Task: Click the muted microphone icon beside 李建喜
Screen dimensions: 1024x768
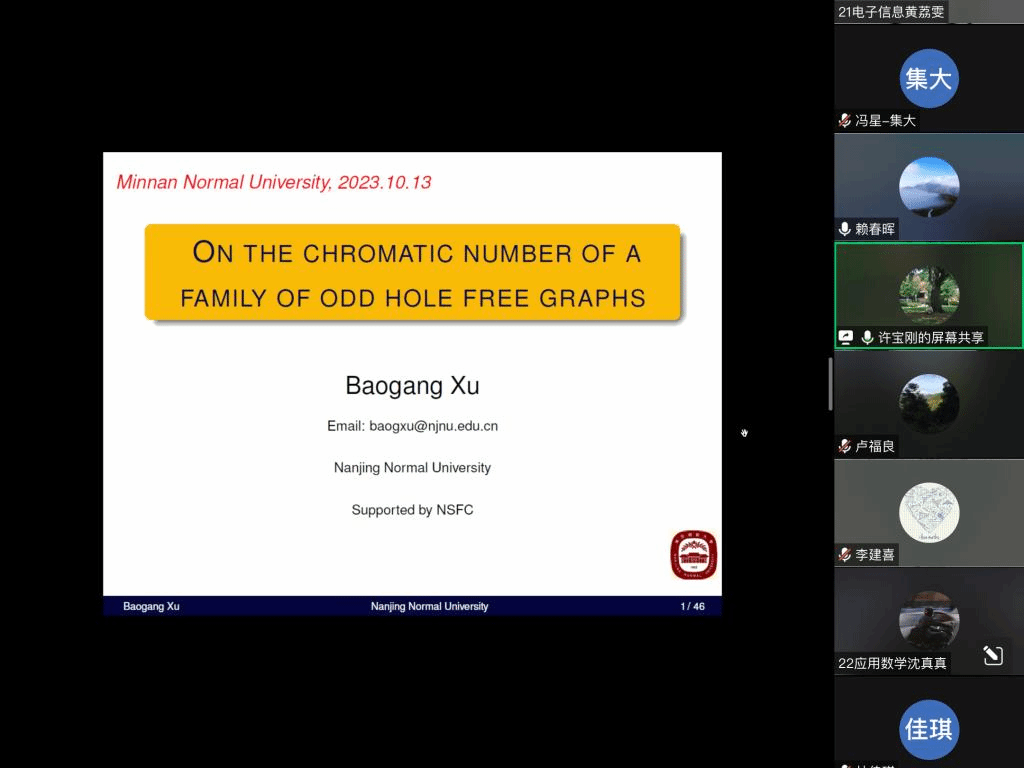Action: 845,554
